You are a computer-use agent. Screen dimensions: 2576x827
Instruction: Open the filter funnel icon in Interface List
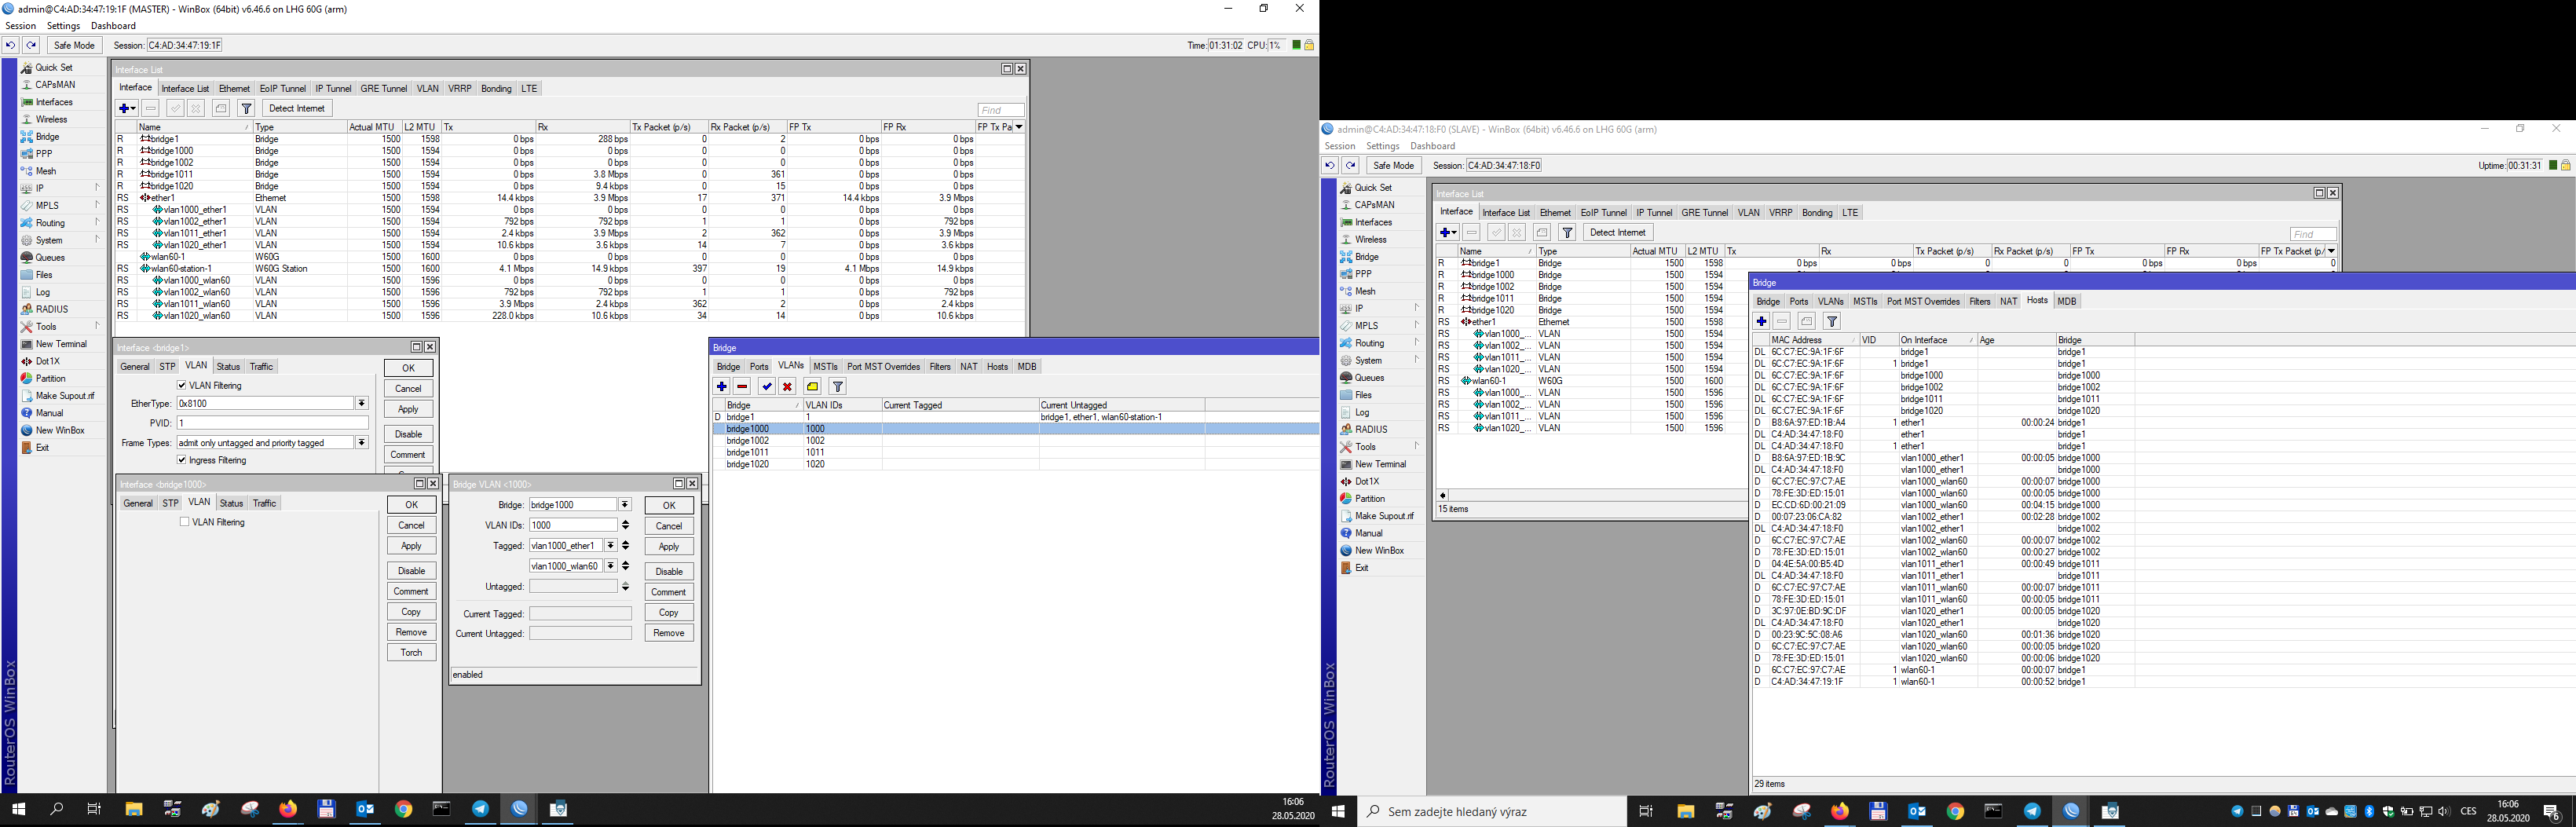pyautogui.click(x=246, y=108)
